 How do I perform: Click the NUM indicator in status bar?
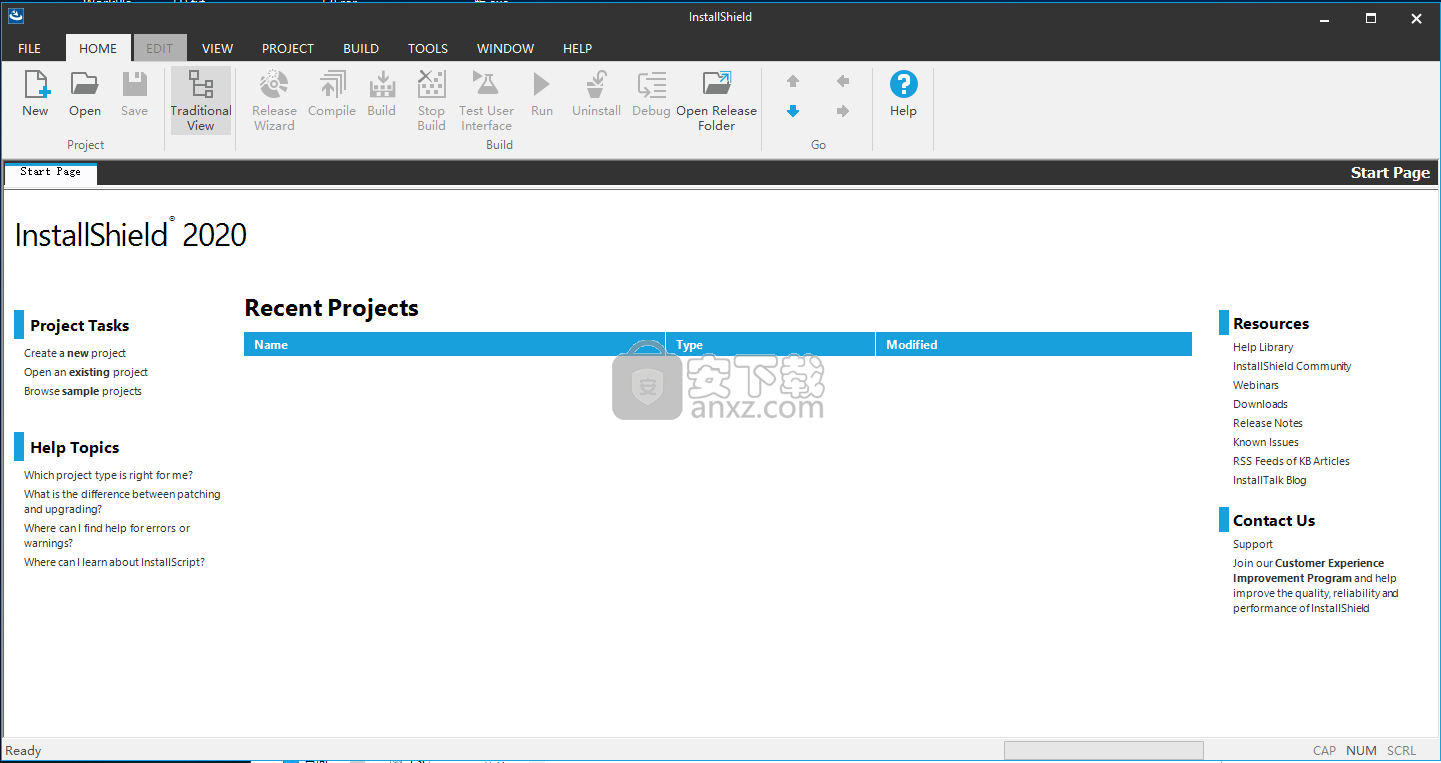(x=1361, y=751)
